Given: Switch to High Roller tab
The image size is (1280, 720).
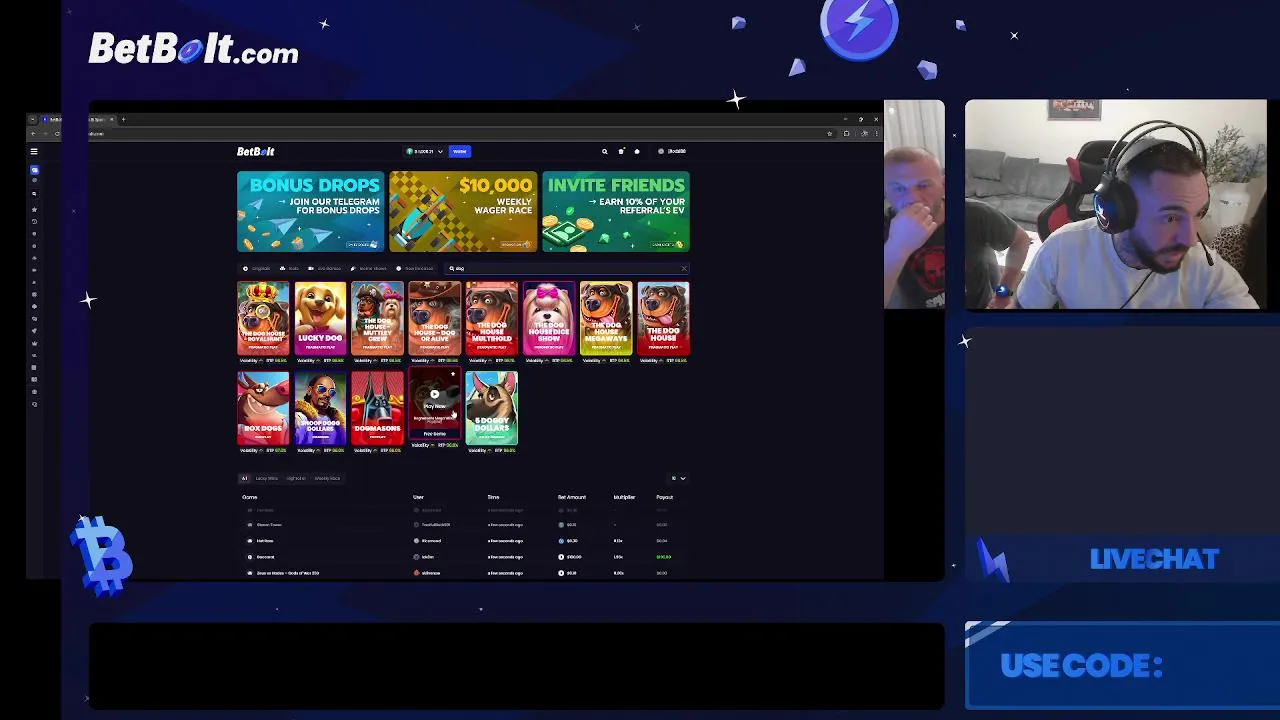Looking at the screenshot, I should pyautogui.click(x=296, y=478).
